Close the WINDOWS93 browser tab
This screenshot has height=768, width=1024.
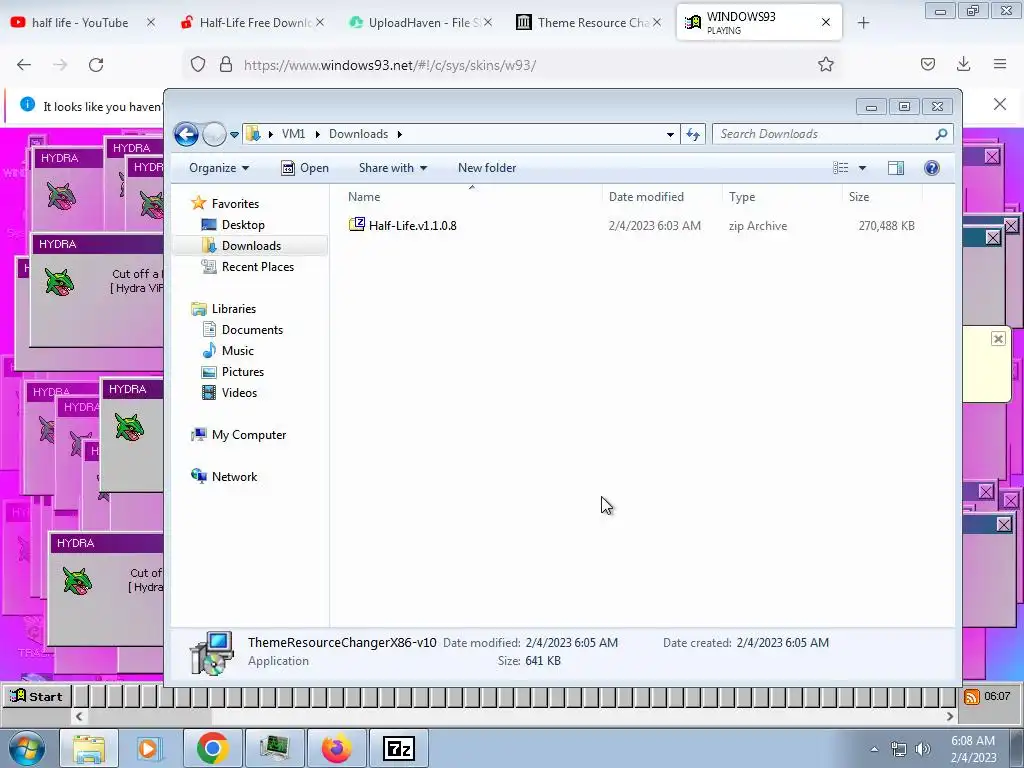(x=826, y=22)
